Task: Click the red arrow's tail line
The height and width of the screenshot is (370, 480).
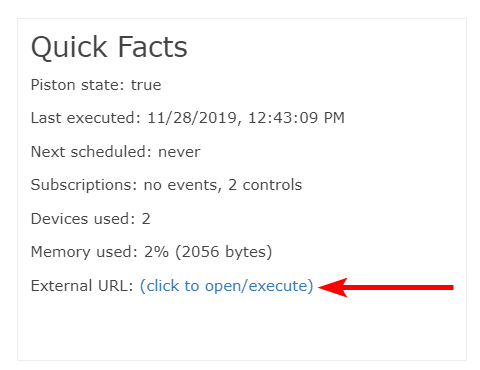Action: point(400,287)
